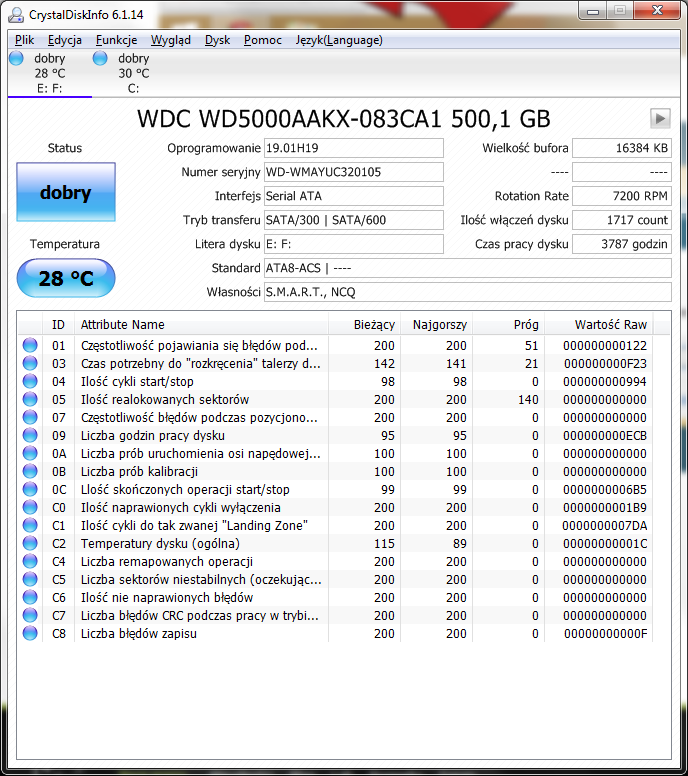This screenshot has width=688, height=776.
Task: Open the Plik menu
Action: pos(24,40)
